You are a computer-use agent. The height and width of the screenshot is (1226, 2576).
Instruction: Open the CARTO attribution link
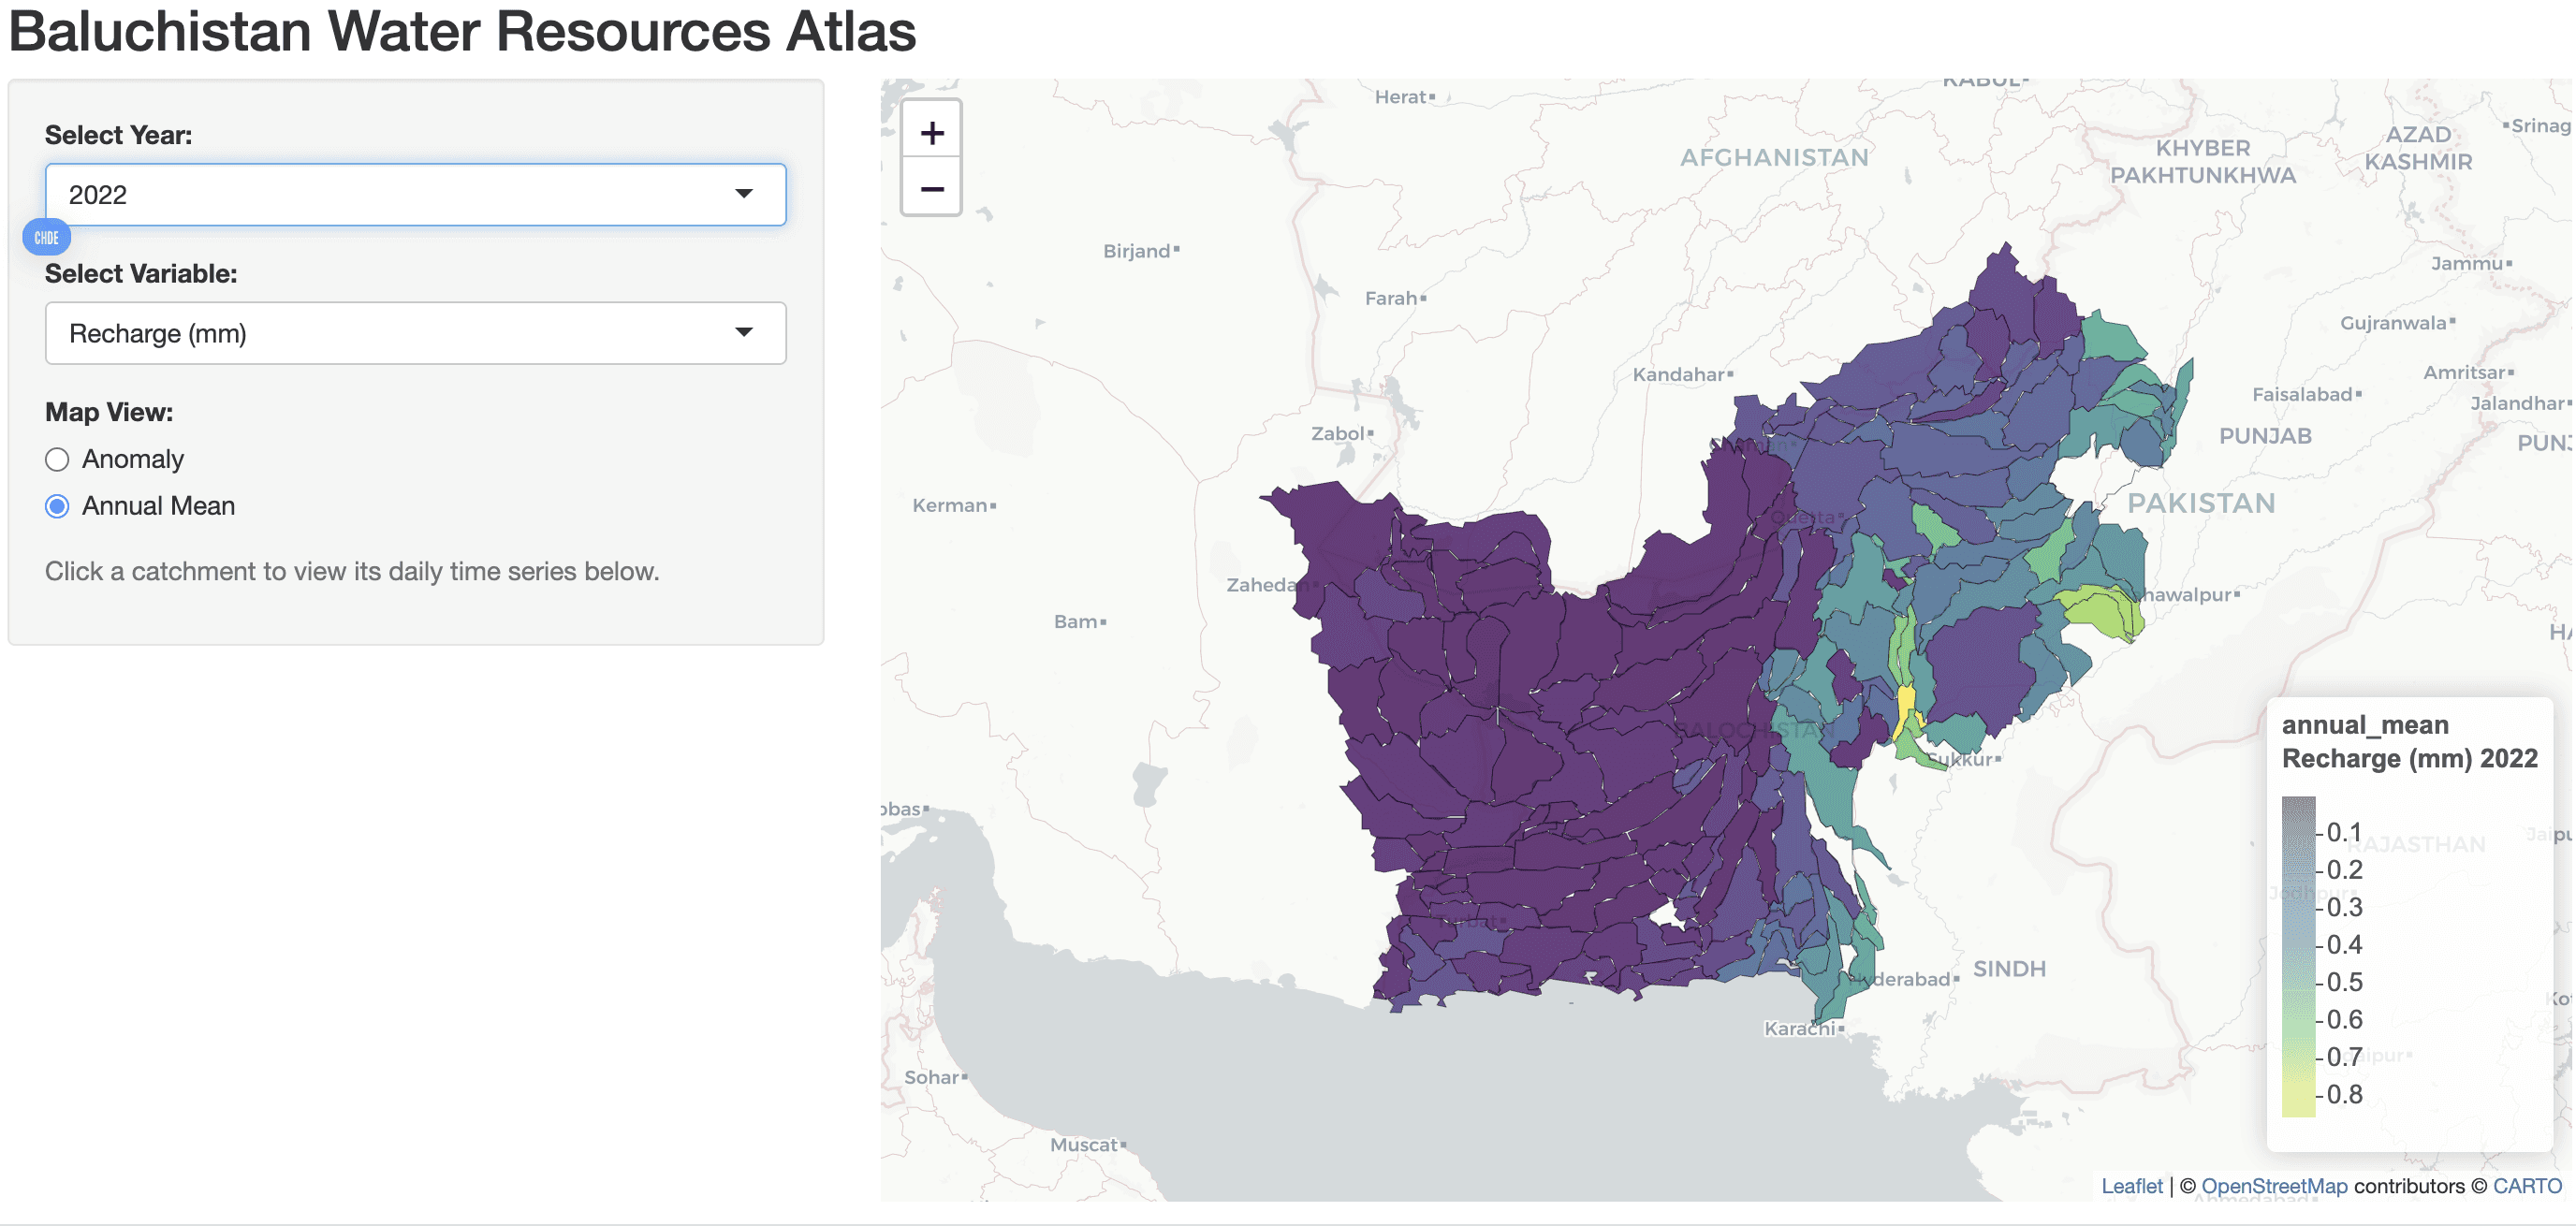[x=2526, y=1186]
